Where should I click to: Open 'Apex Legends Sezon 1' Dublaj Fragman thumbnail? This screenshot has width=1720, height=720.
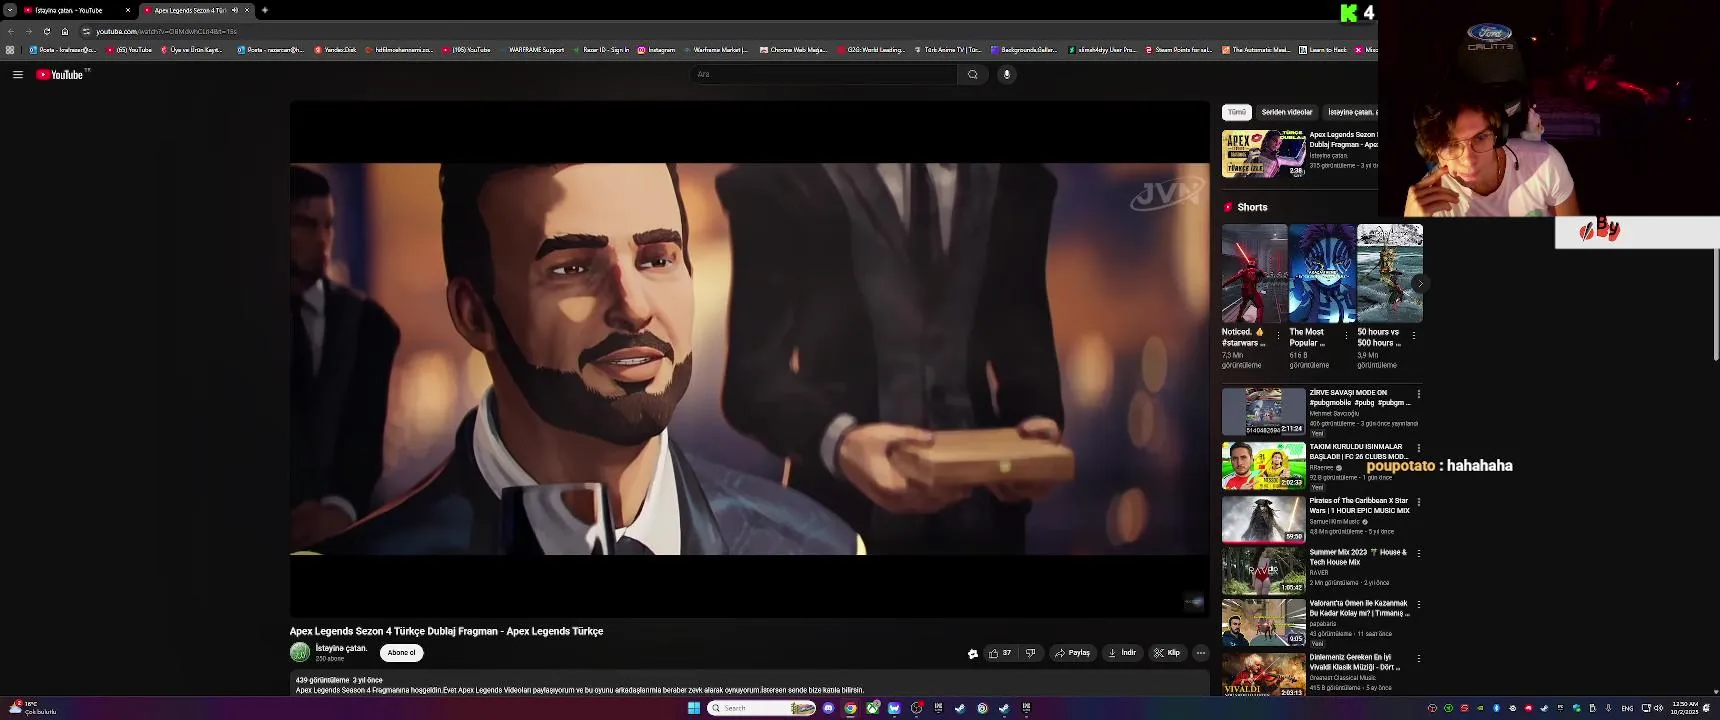[1264, 154]
